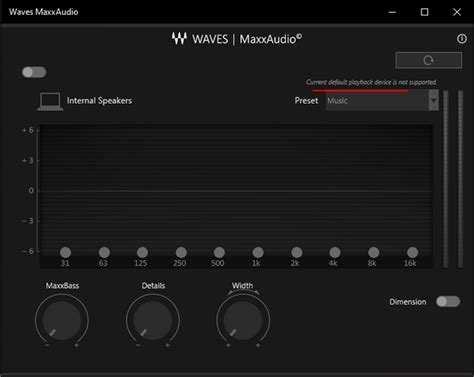474x377 pixels.
Task: Click the MaxxBass label
Action: 62,286
